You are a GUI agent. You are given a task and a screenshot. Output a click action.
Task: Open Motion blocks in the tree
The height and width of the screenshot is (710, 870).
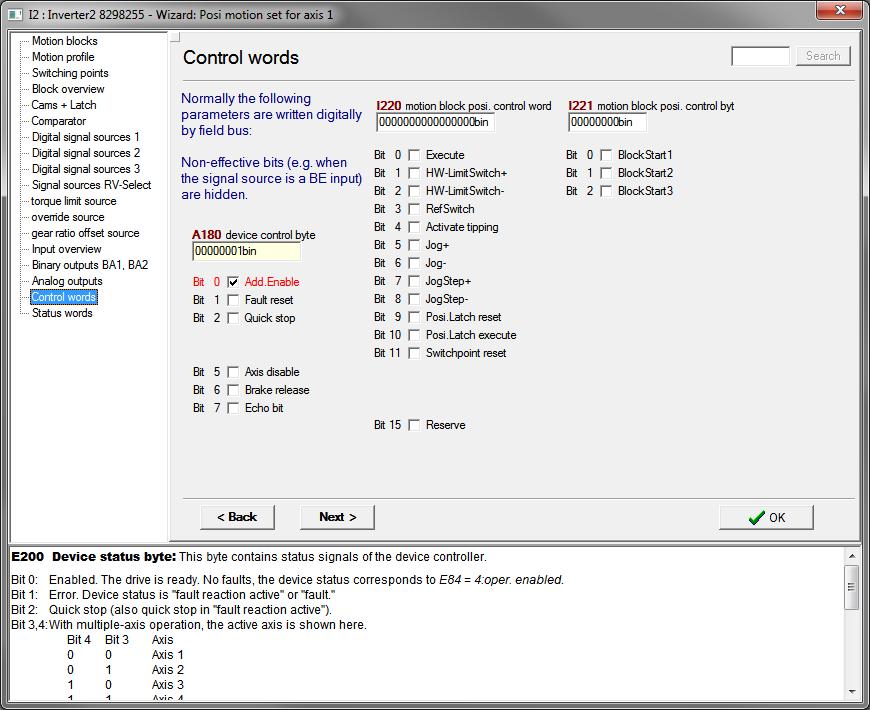(64, 41)
